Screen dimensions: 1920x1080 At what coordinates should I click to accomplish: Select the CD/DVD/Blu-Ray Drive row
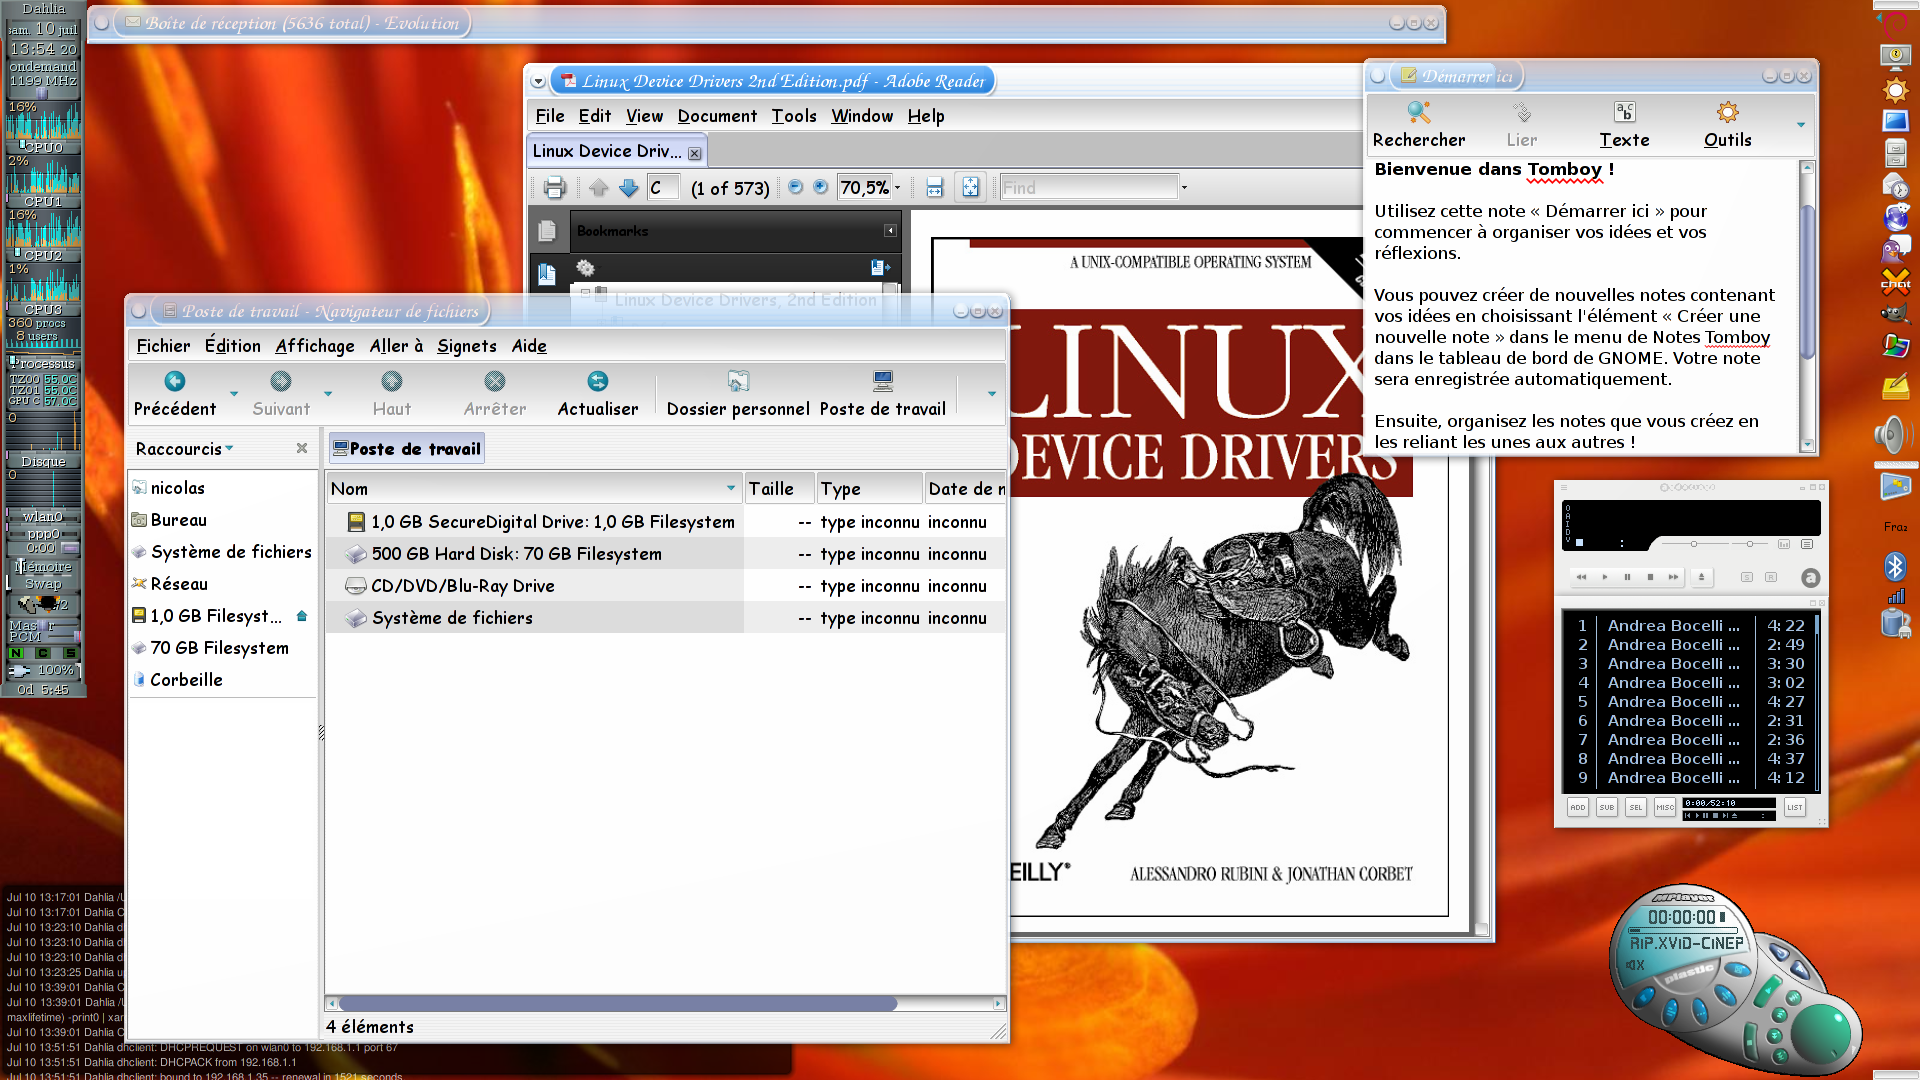pyautogui.click(x=665, y=586)
